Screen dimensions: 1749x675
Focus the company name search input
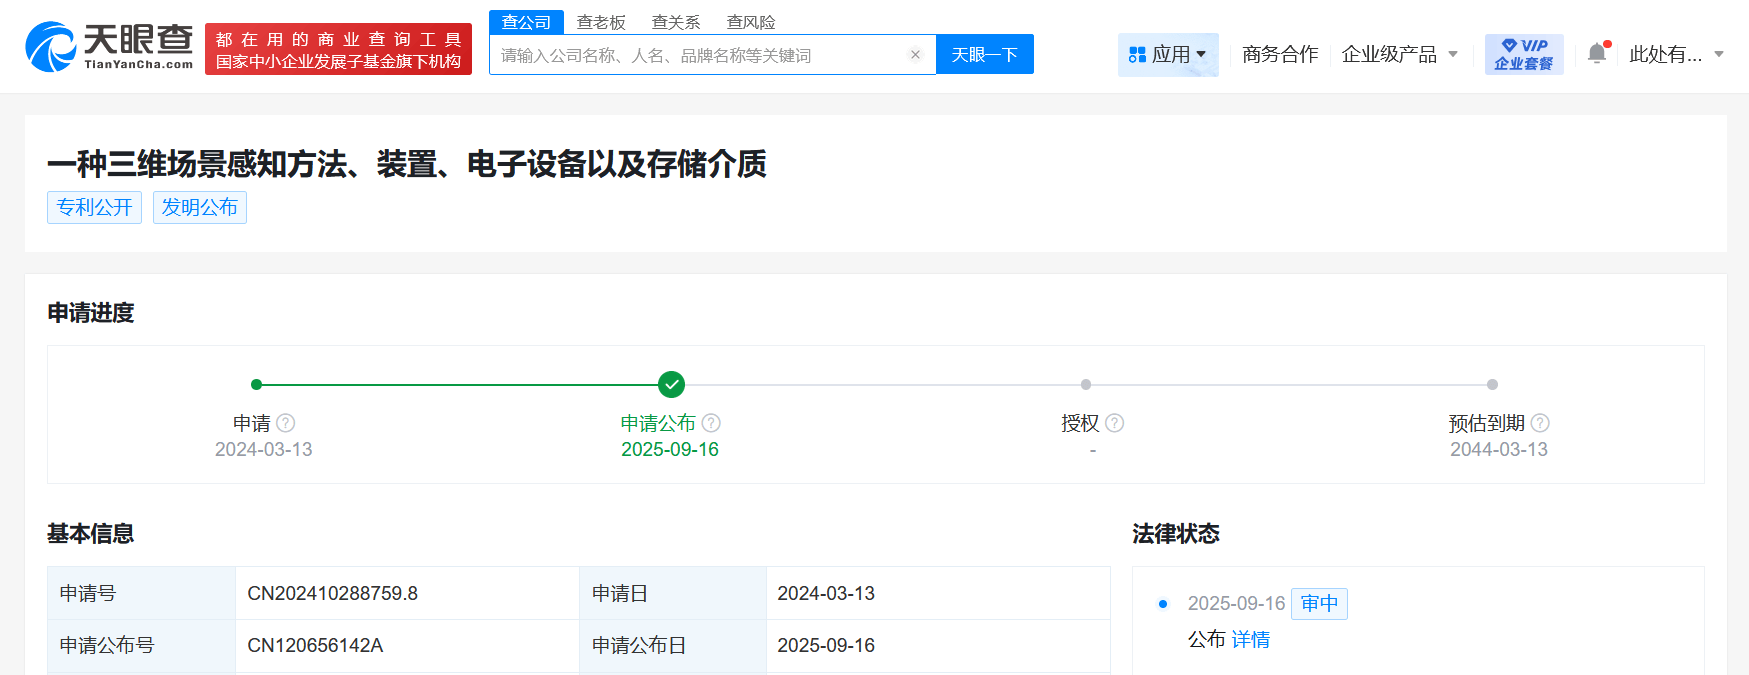[700, 55]
